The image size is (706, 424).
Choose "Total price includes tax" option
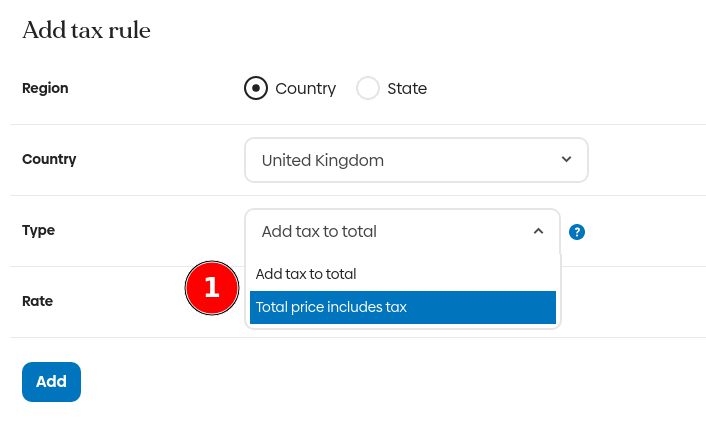(331, 307)
